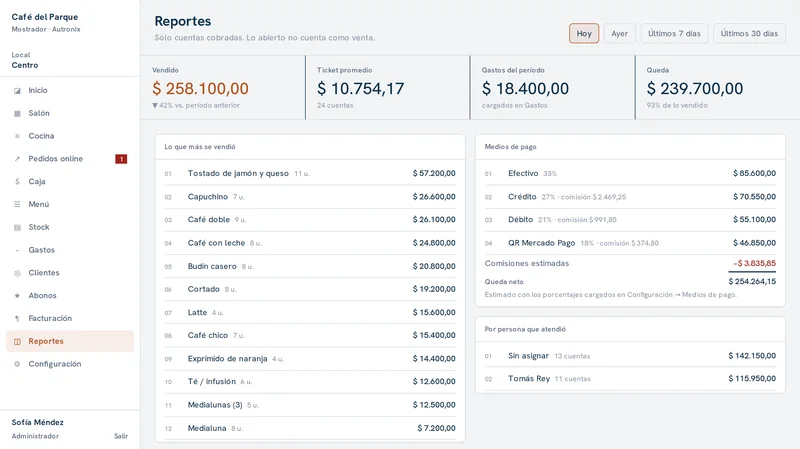The image size is (800, 449).
Task: Click the Reportes sidebar icon
Action: click(x=17, y=341)
